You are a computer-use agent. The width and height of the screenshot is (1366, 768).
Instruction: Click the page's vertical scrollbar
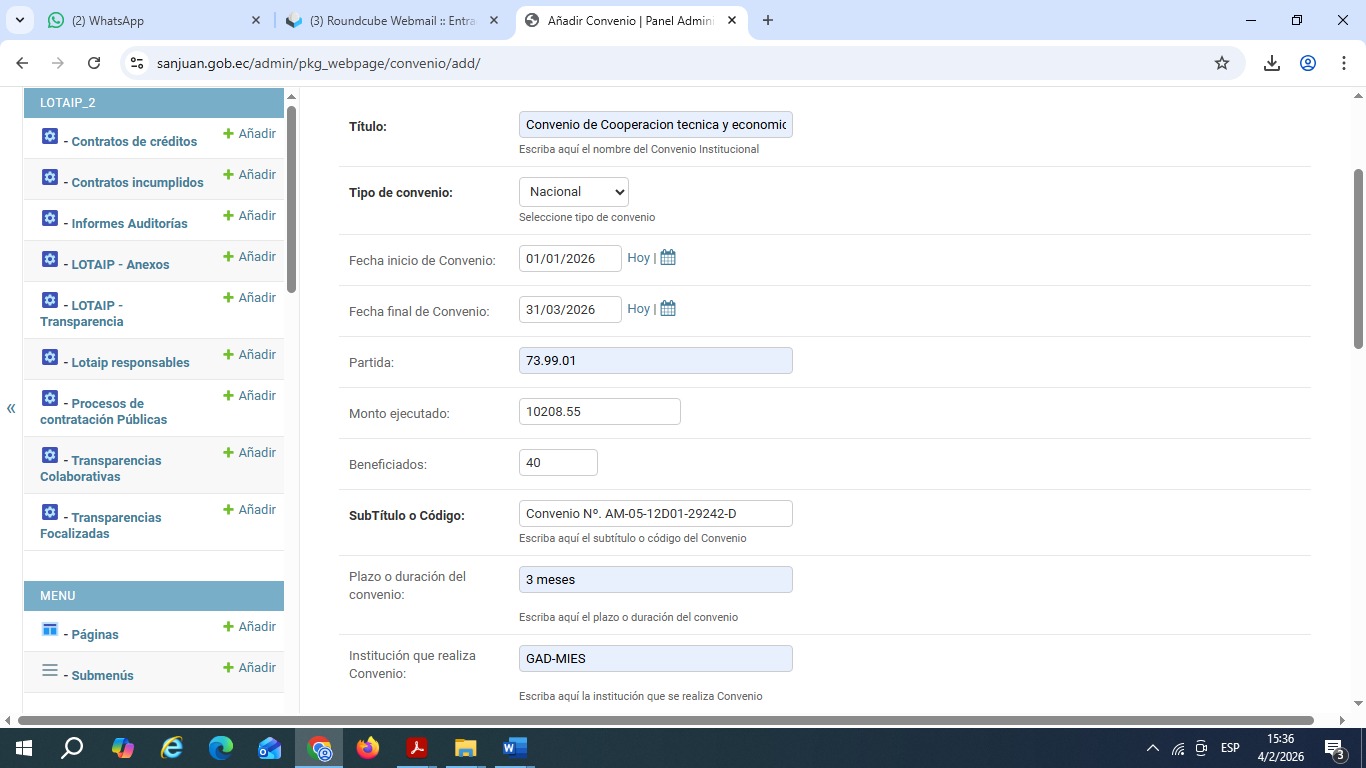pos(1358,260)
